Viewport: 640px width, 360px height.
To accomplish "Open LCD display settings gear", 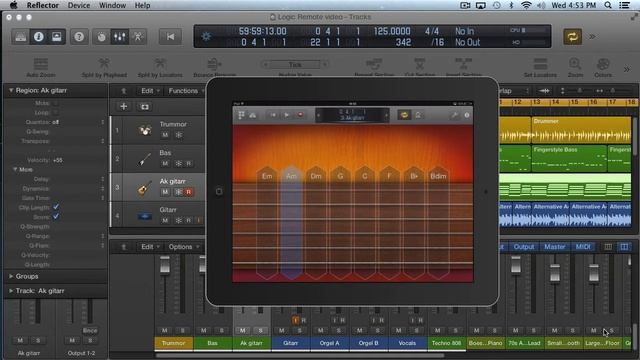I will (x=206, y=37).
